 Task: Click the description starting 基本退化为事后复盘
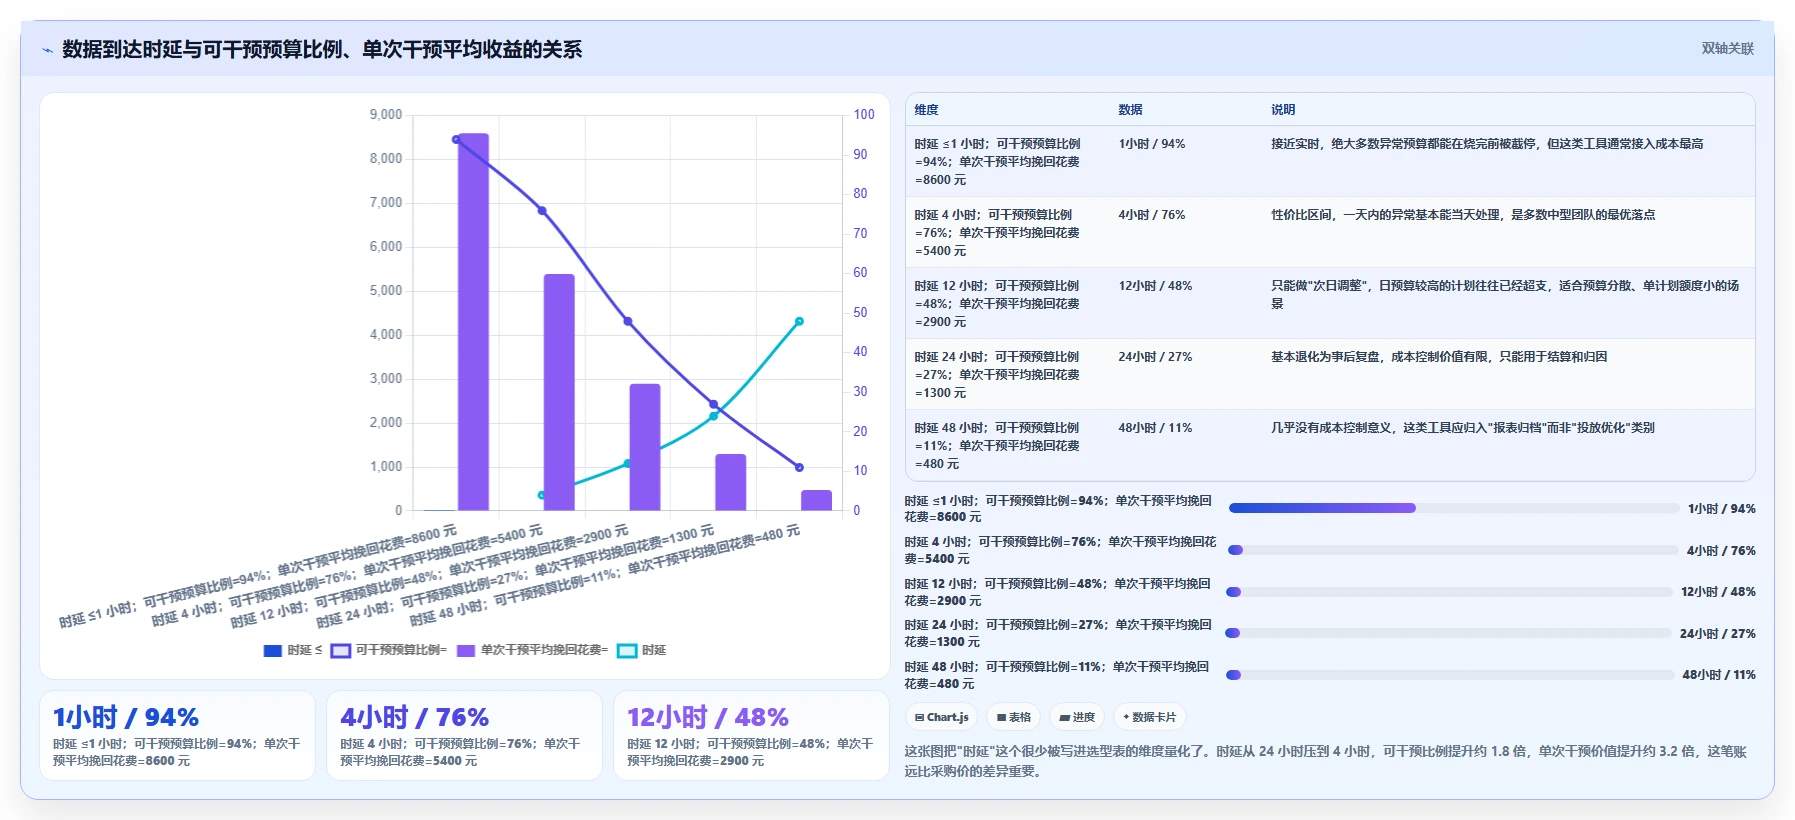pos(1439,357)
